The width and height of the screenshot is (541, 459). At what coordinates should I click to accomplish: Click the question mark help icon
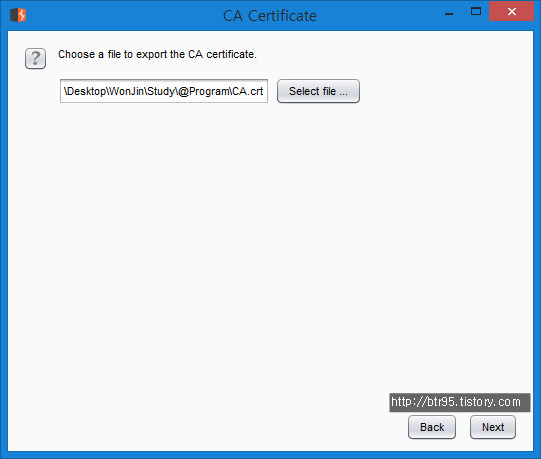pyautogui.click(x=35, y=58)
